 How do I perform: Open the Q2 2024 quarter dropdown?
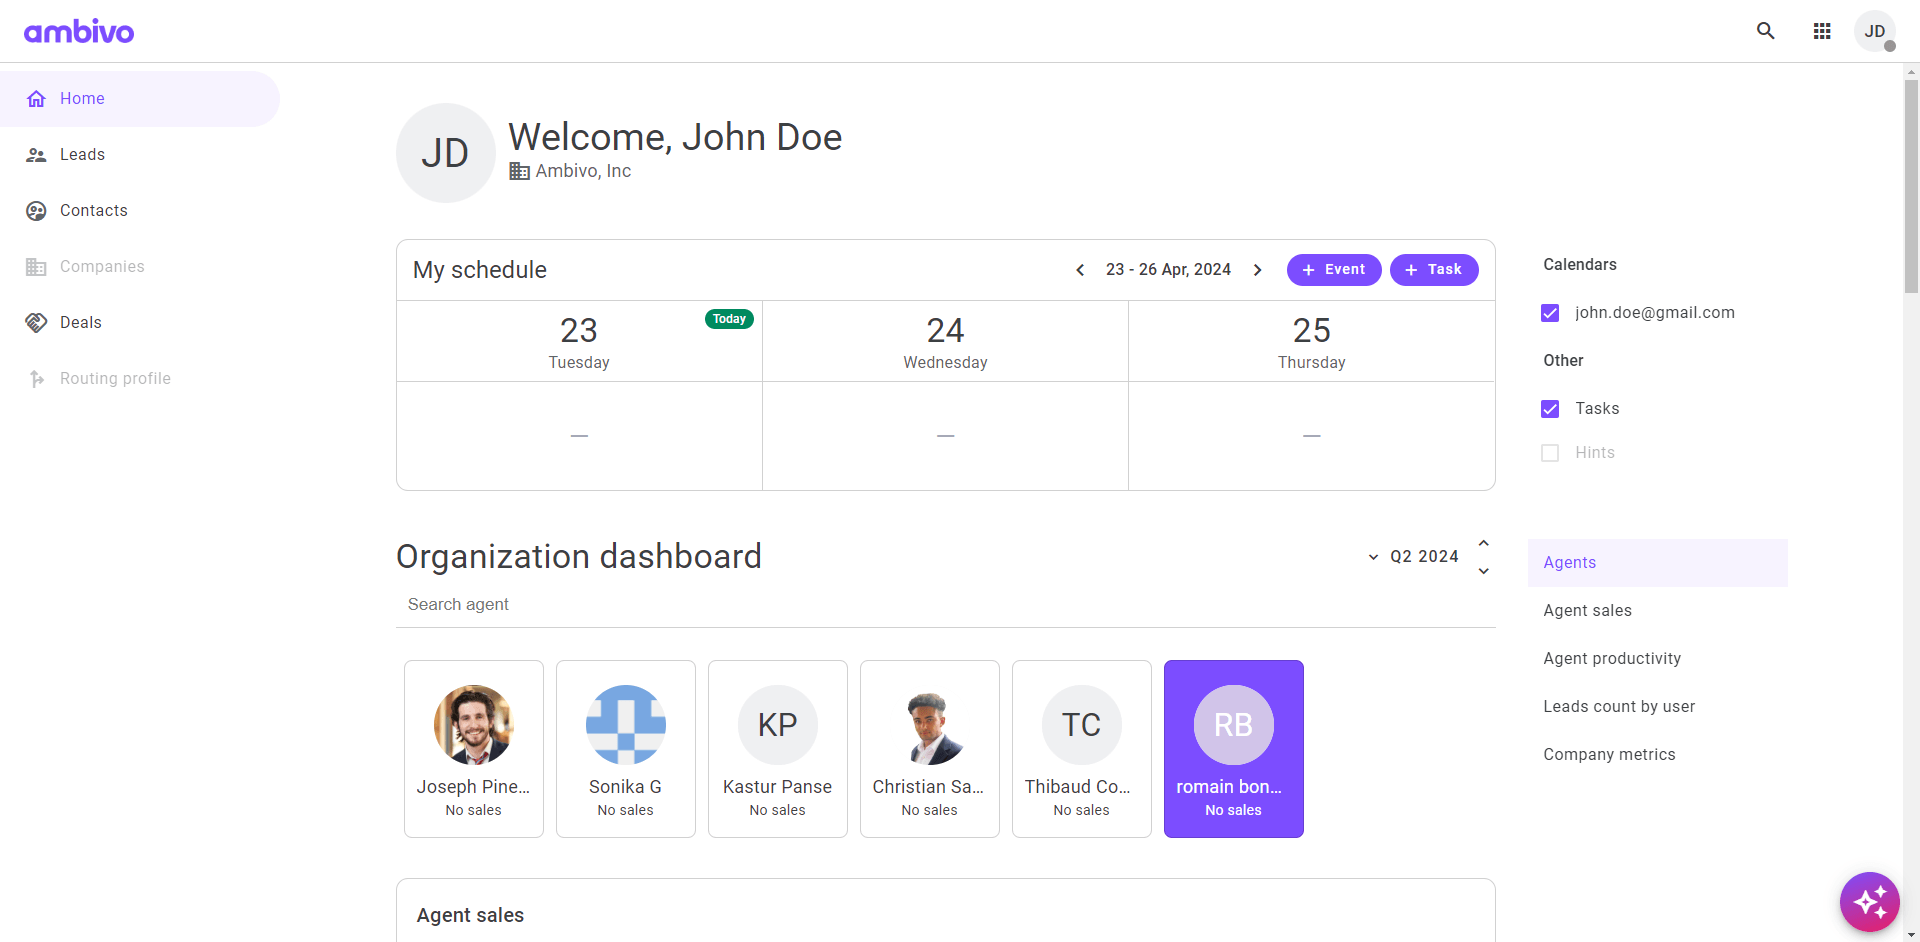coord(1372,556)
